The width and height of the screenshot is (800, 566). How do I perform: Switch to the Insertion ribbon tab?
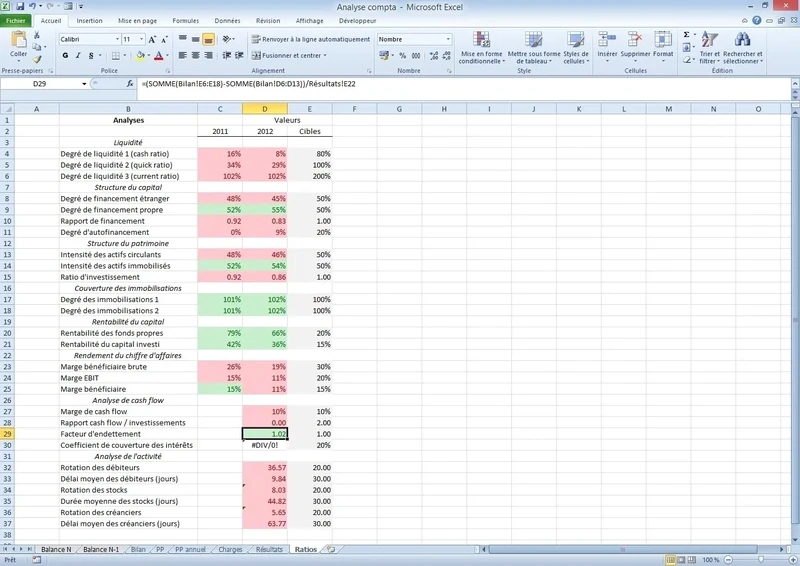click(x=89, y=21)
